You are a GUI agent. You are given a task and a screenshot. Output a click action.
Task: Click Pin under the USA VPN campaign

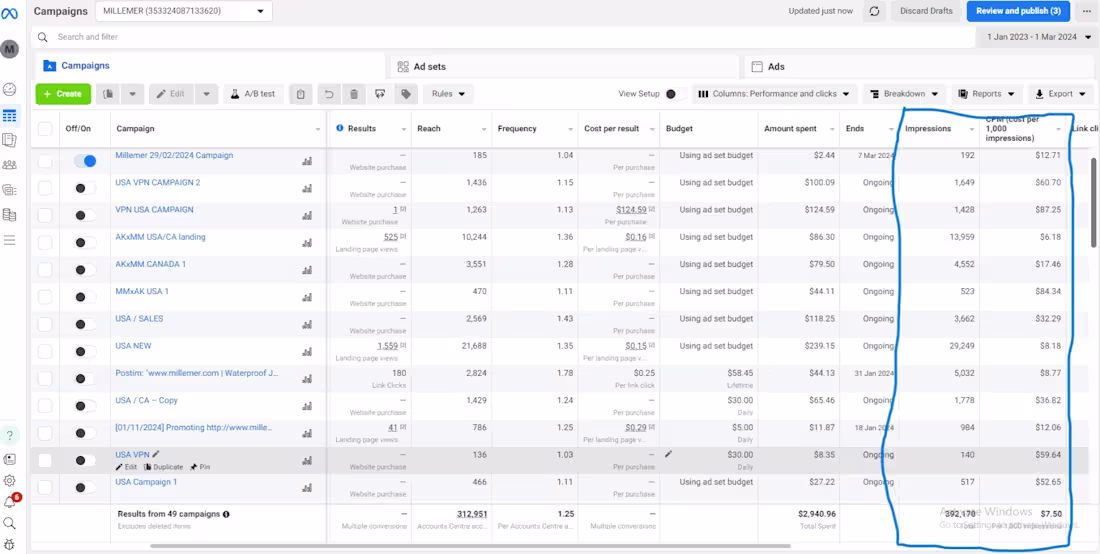[199, 467]
